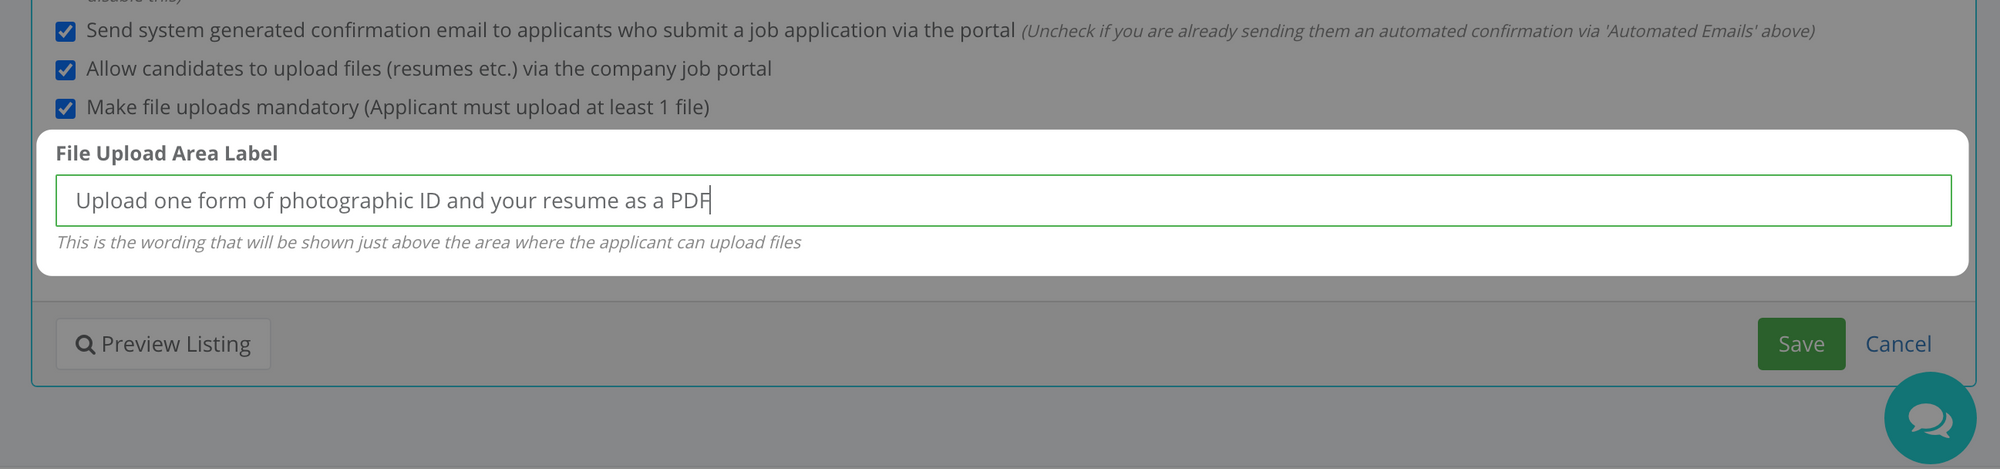
Task: Click the italic helper text below the input
Action: click(x=428, y=242)
